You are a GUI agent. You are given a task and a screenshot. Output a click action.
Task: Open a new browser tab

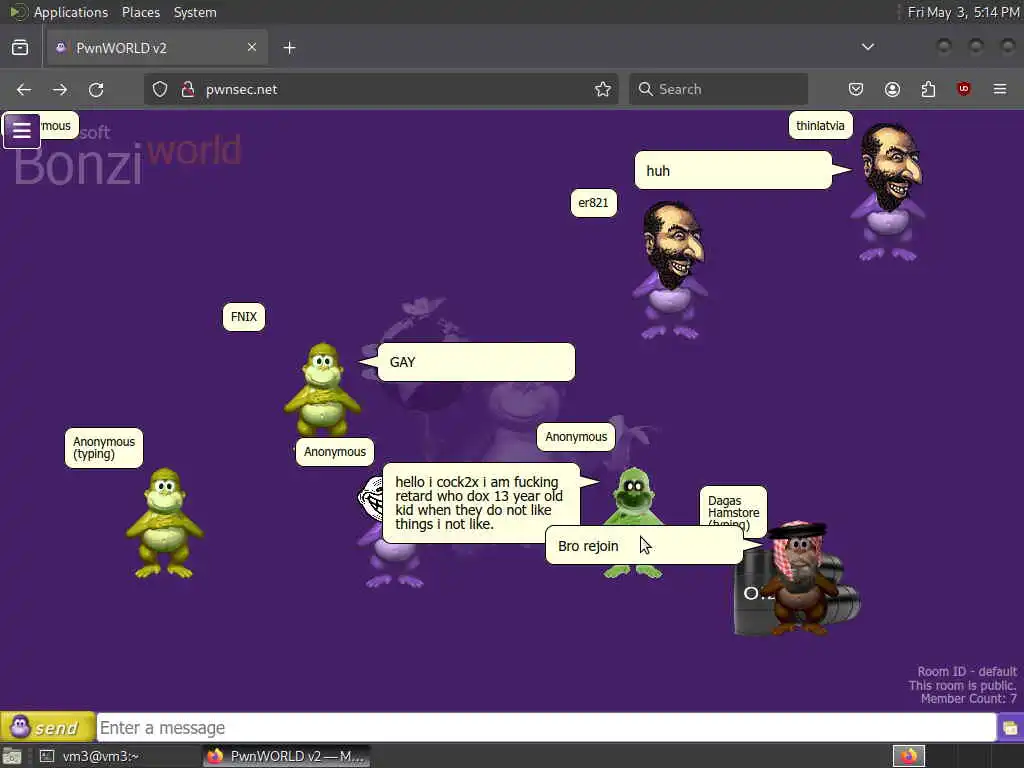(x=289, y=48)
